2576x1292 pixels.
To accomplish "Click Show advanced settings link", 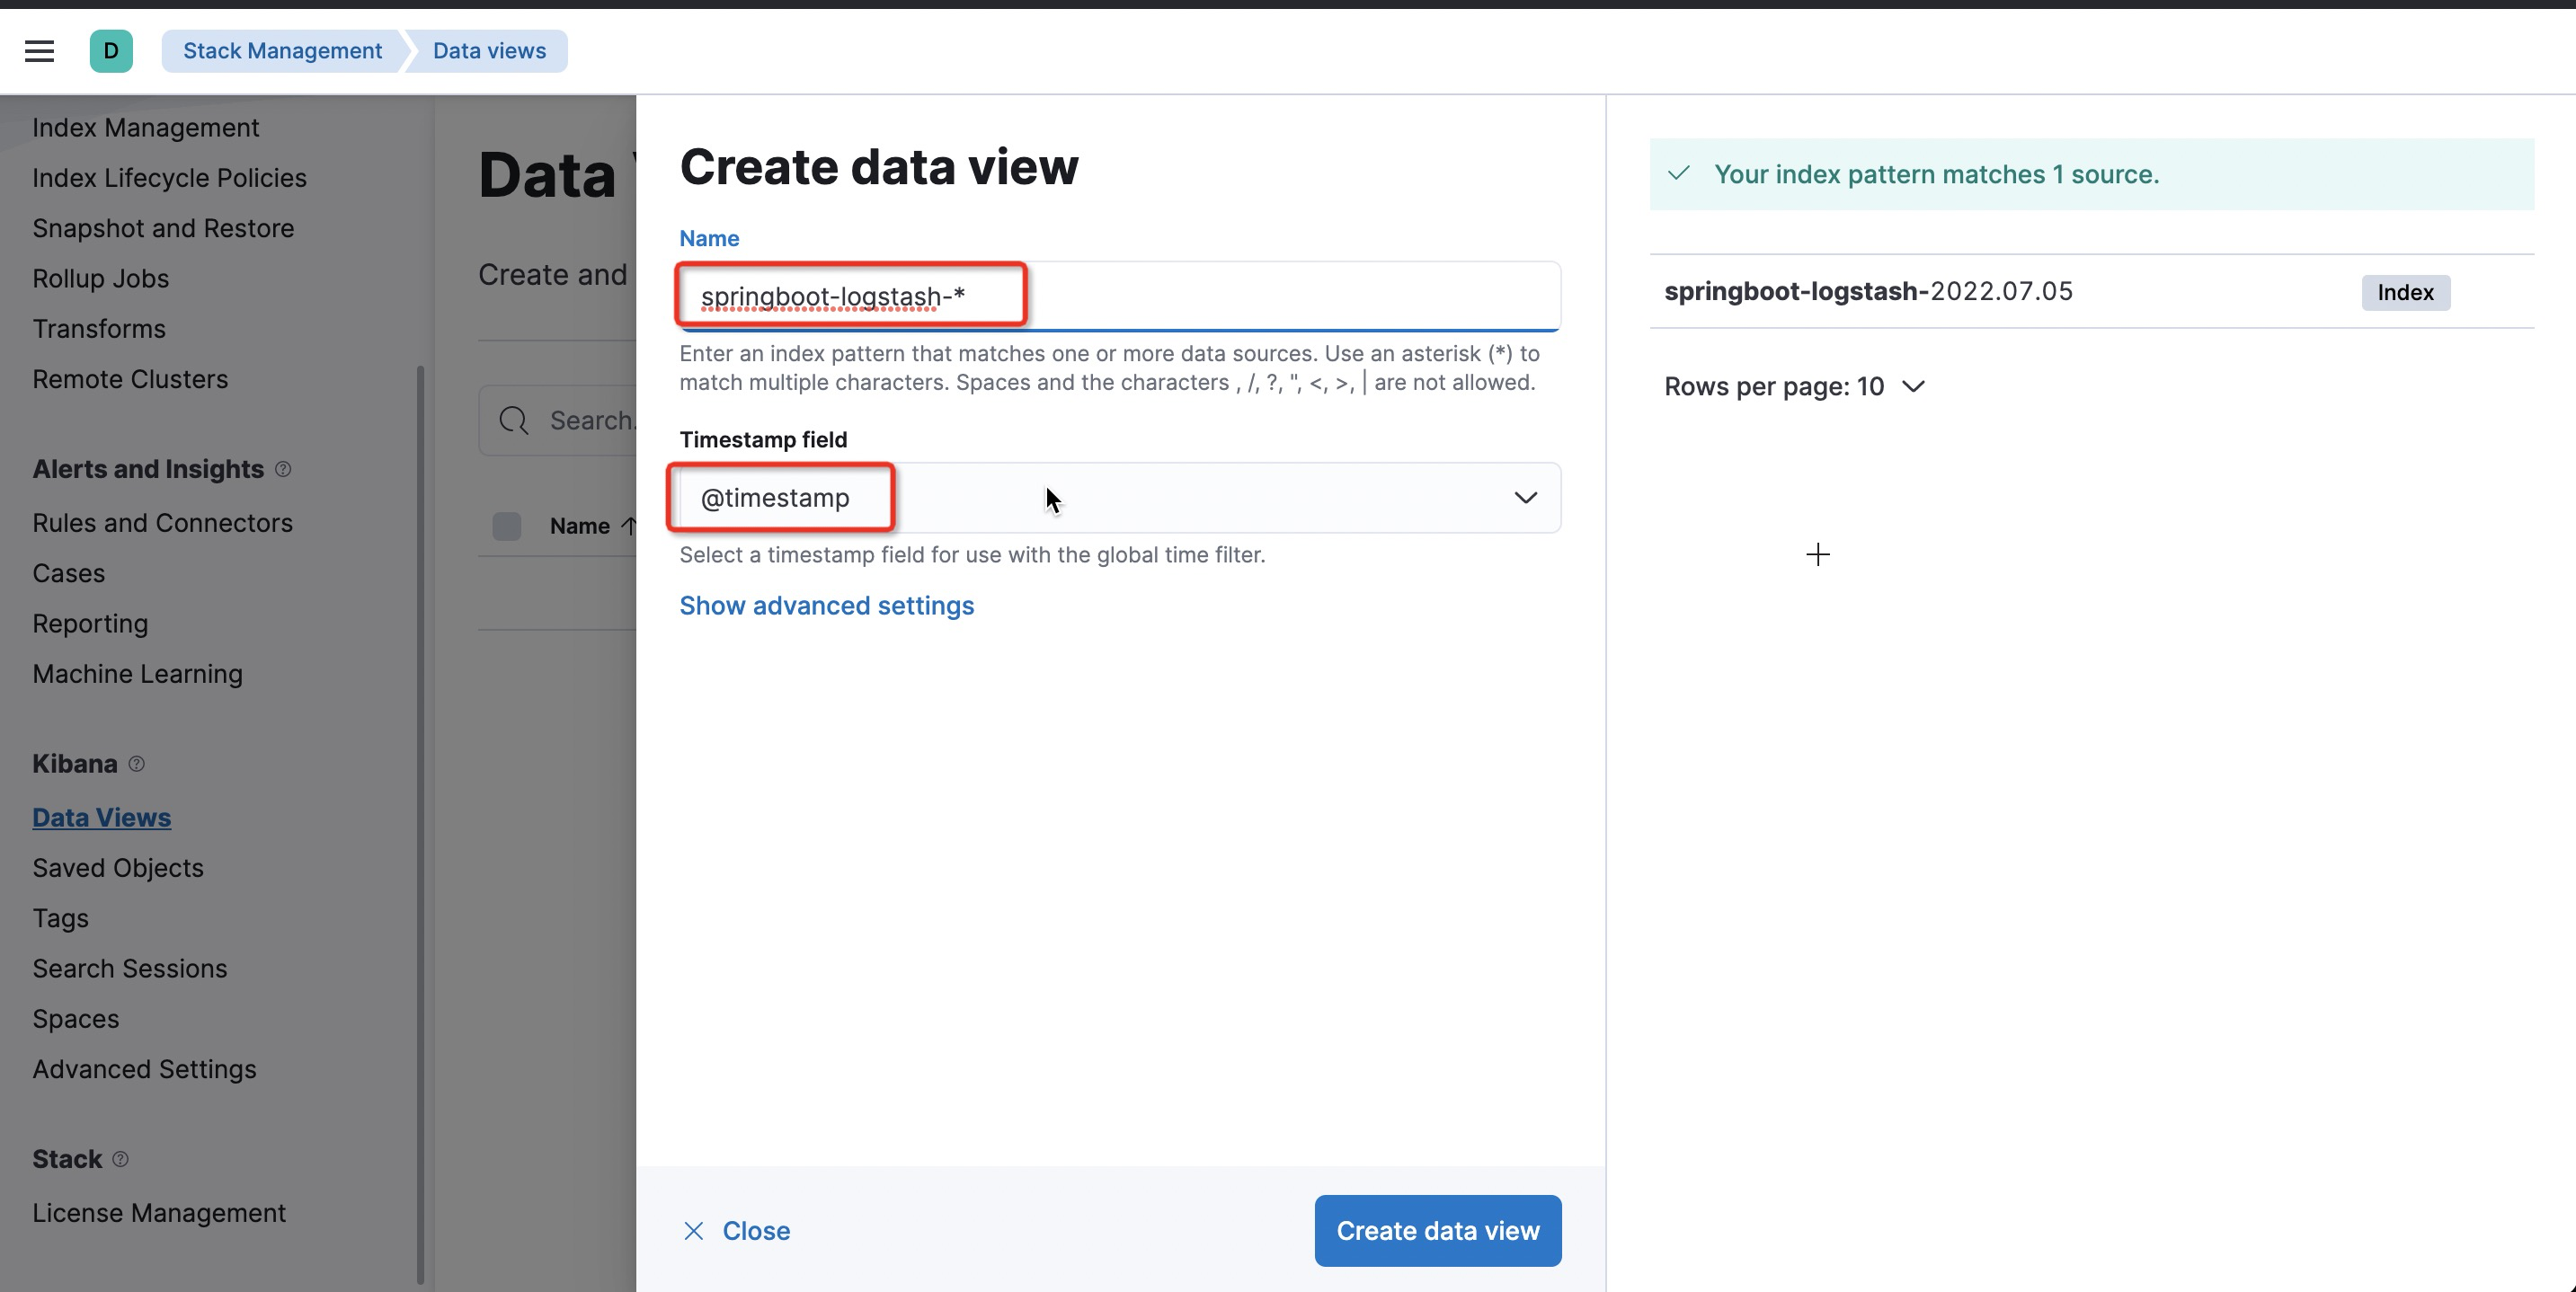I will (827, 606).
